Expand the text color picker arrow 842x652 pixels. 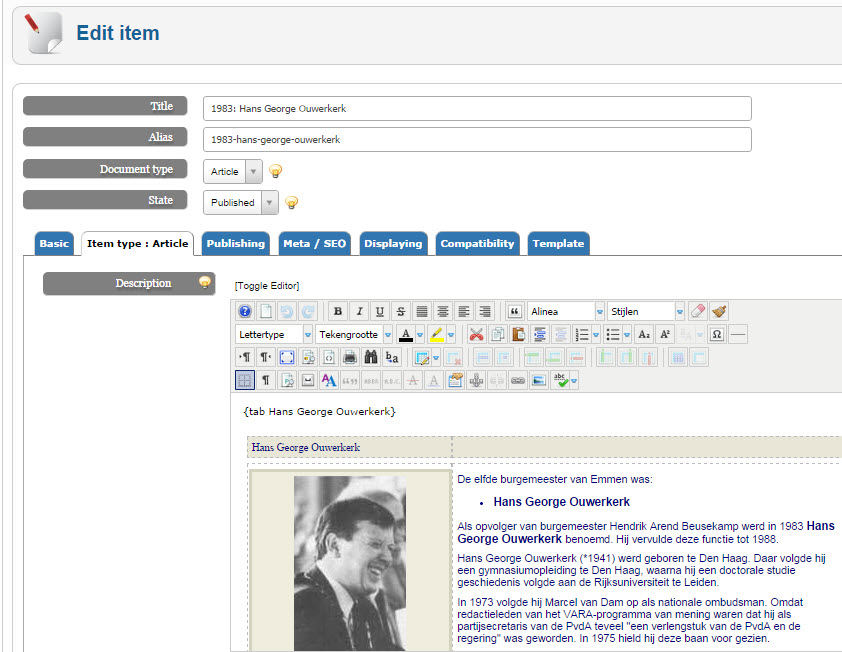coord(420,335)
